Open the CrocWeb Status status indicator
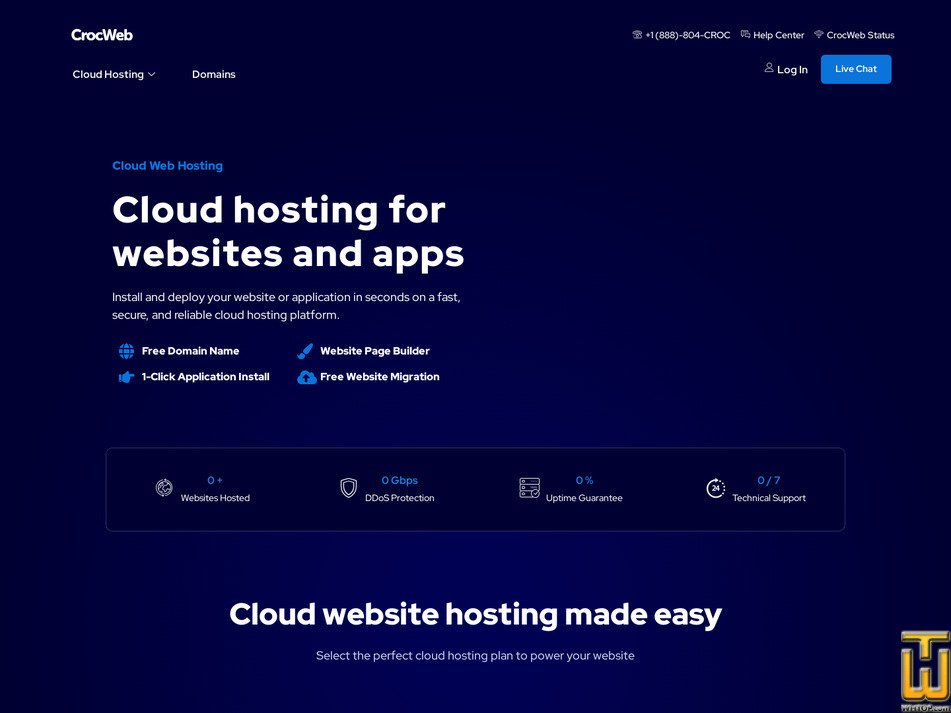Viewport: 951px width, 713px height. [x=854, y=34]
